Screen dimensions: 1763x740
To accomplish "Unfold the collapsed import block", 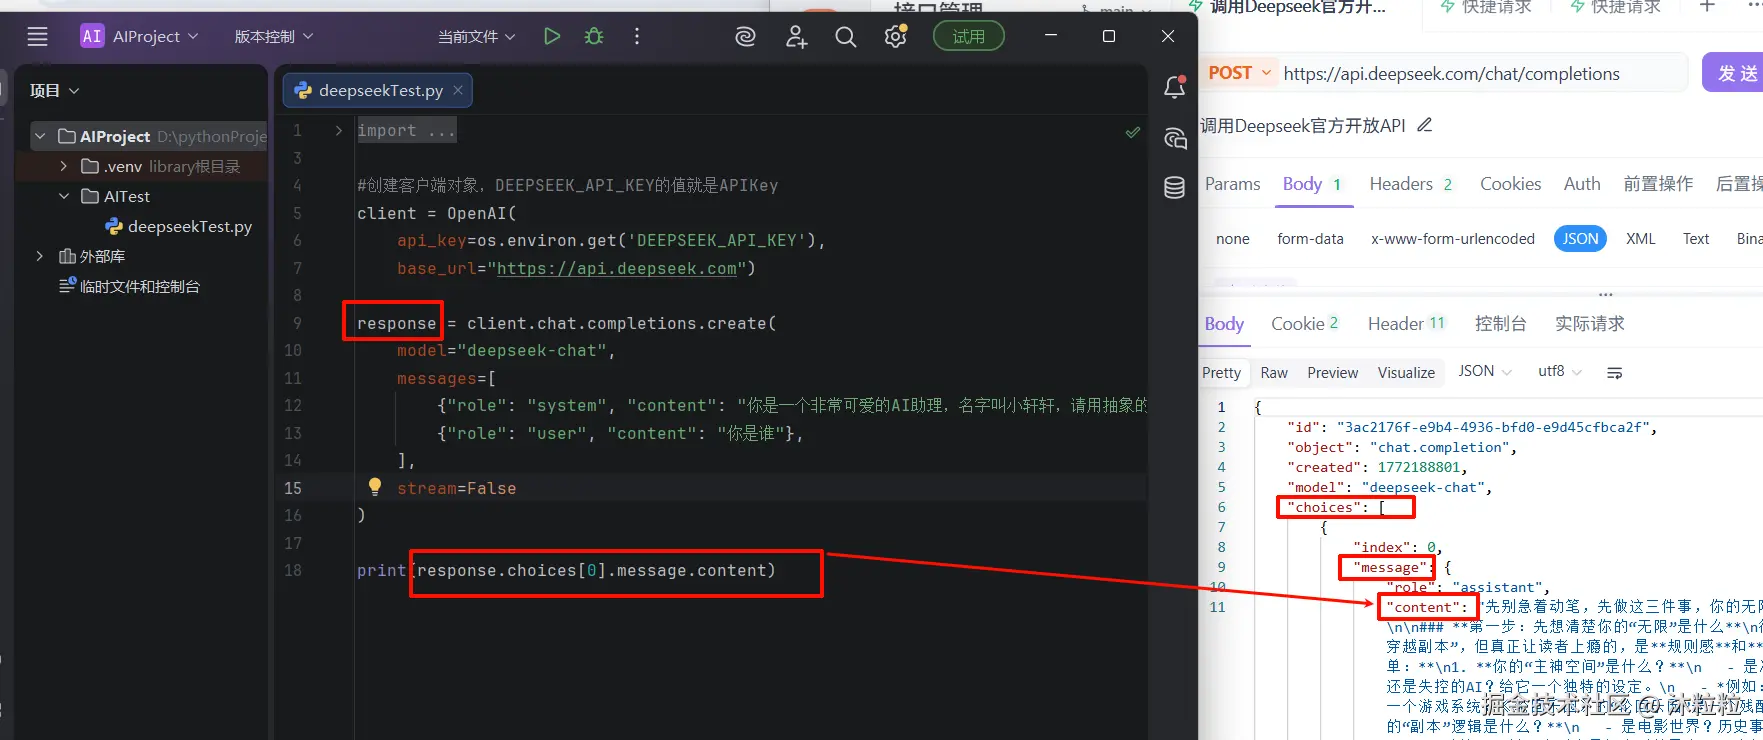I will 339,130.
